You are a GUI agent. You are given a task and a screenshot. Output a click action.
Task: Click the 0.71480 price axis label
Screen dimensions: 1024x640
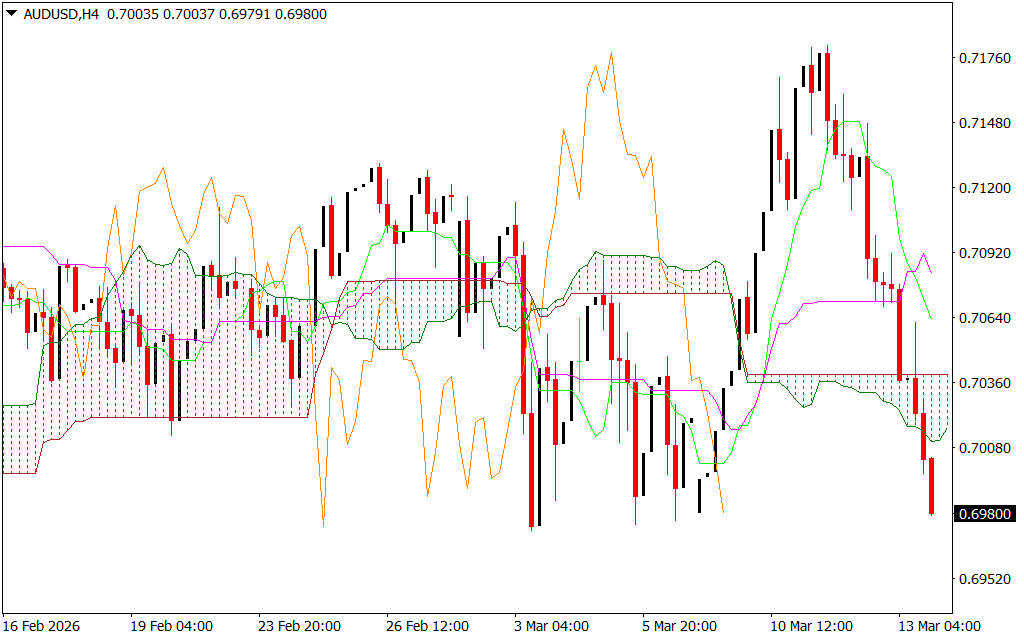(x=985, y=124)
